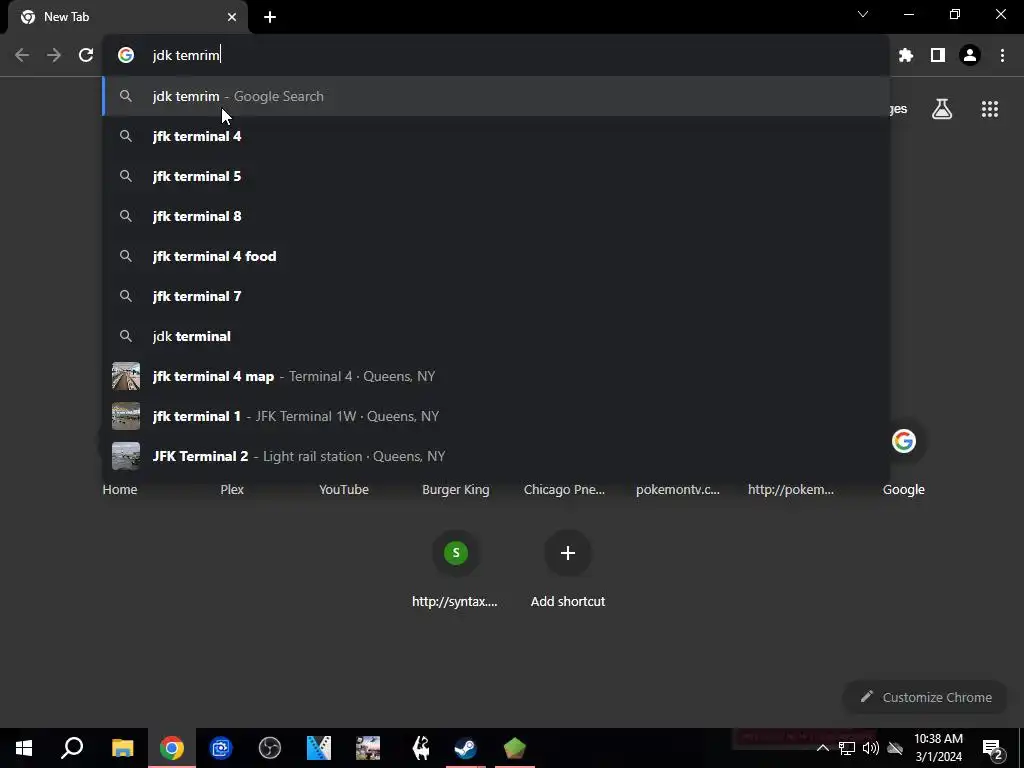Show hidden system tray icons
The width and height of the screenshot is (1024, 768).
click(822, 748)
